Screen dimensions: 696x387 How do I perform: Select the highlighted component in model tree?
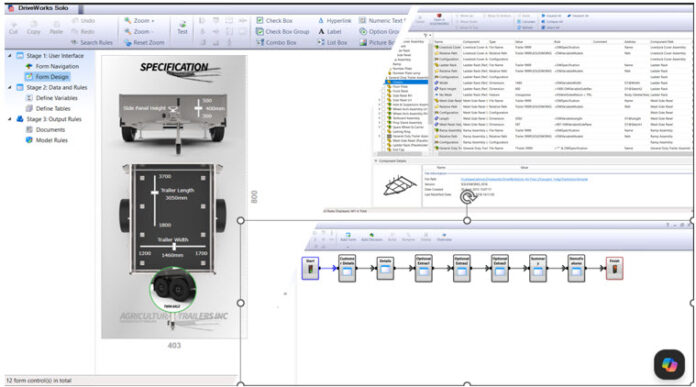pos(407,82)
